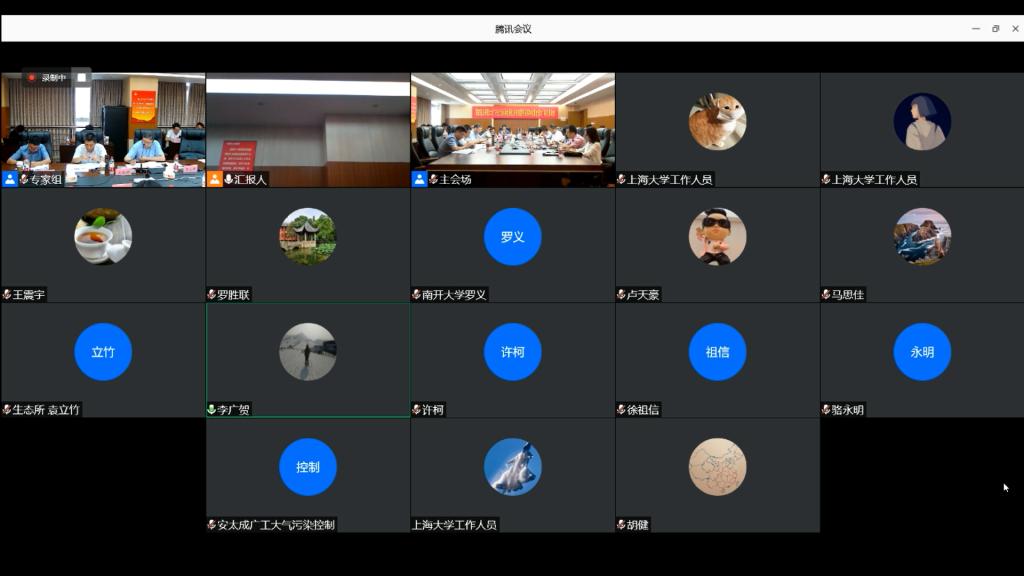
Task: Click the 腾讯会议 window title bar
Action: point(512,29)
